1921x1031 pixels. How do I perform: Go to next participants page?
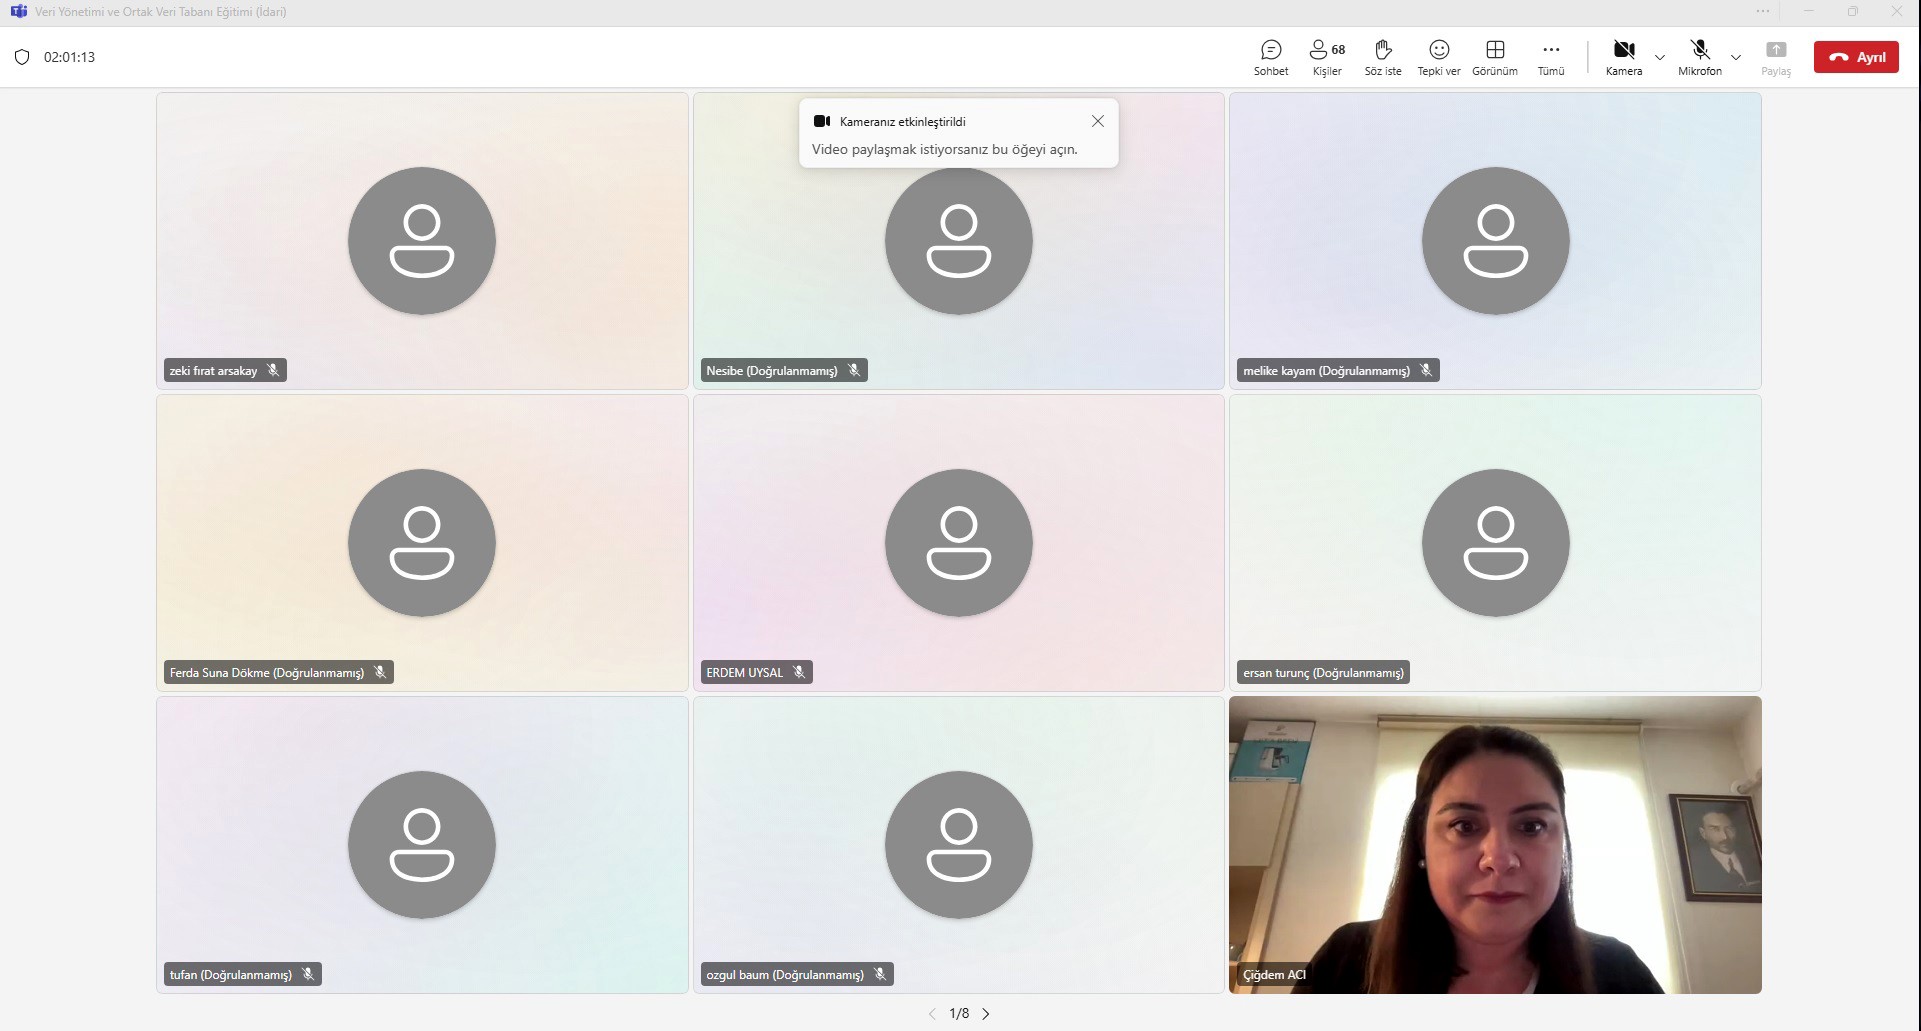[986, 1014]
